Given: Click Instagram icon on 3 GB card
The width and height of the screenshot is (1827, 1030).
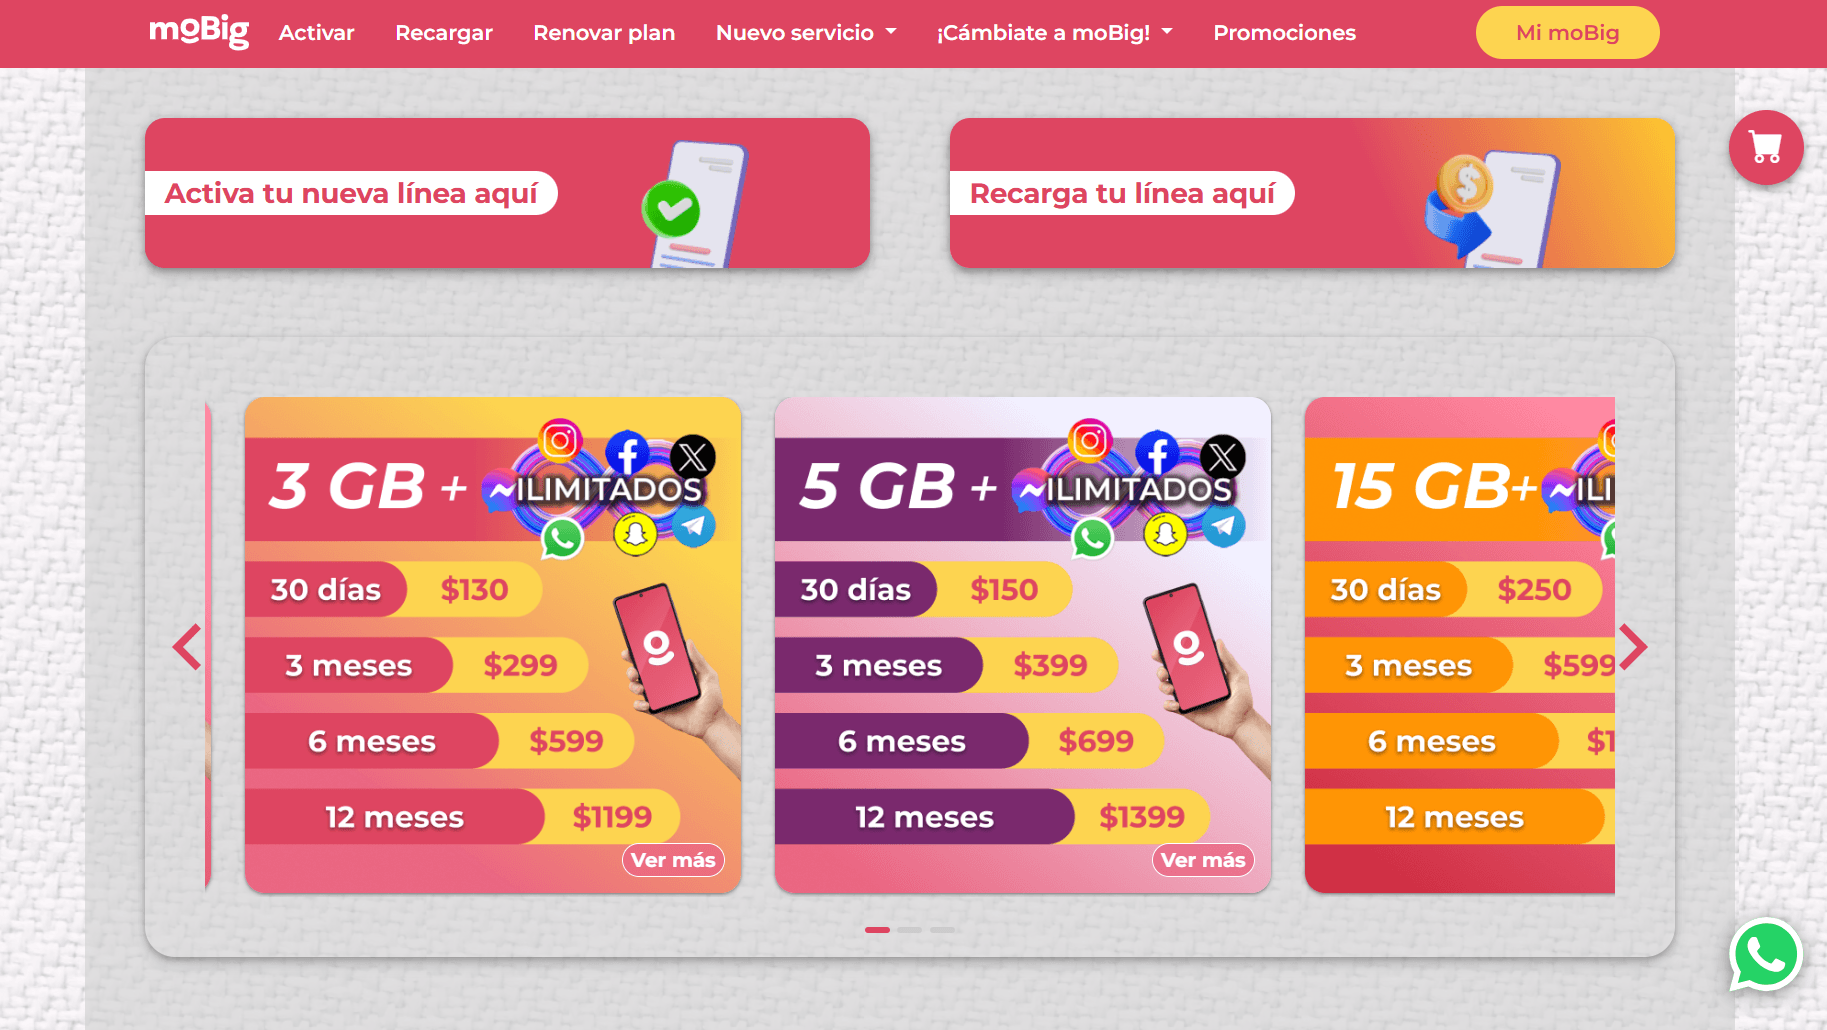Looking at the screenshot, I should pyautogui.click(x=561, y=440).
